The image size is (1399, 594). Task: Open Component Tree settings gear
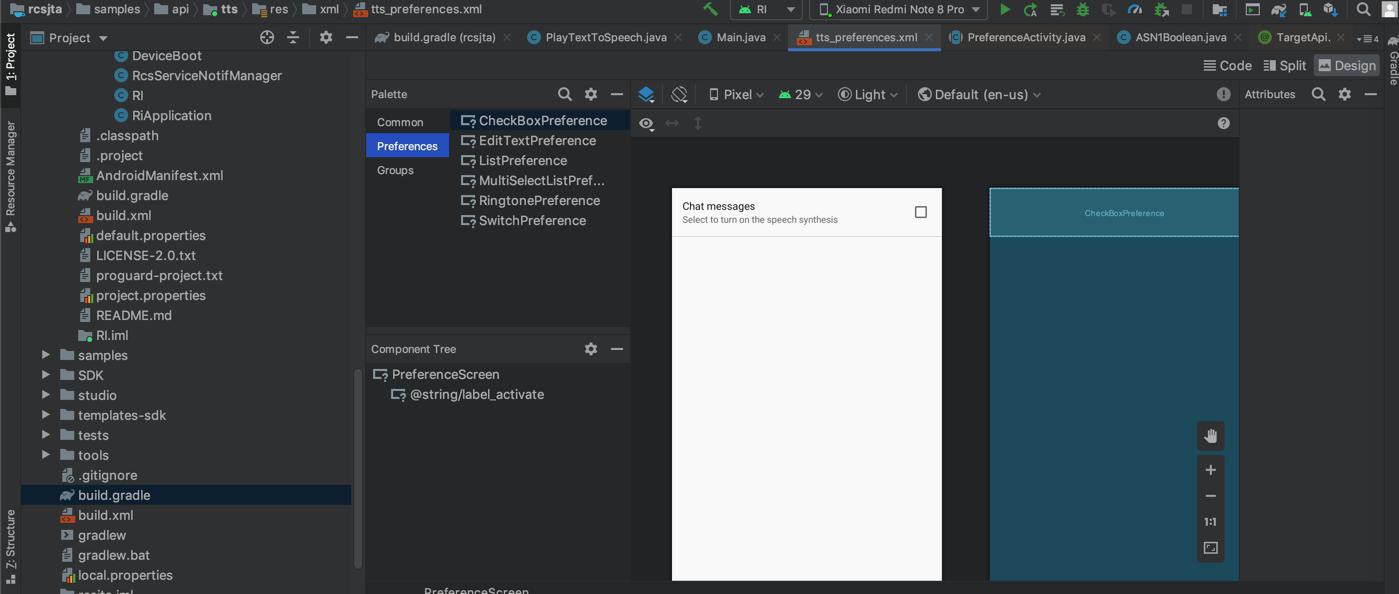[x=591, y=349]
